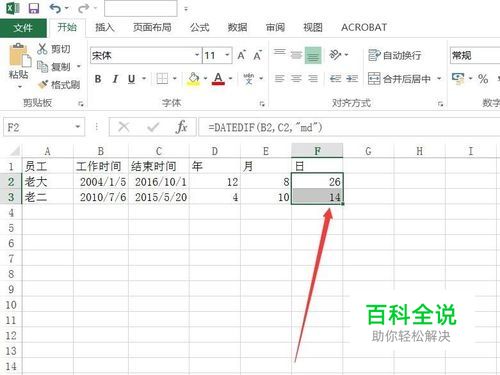The image size is (500, 375).
Task: Align cell content to middle
Action: point(296,55)
